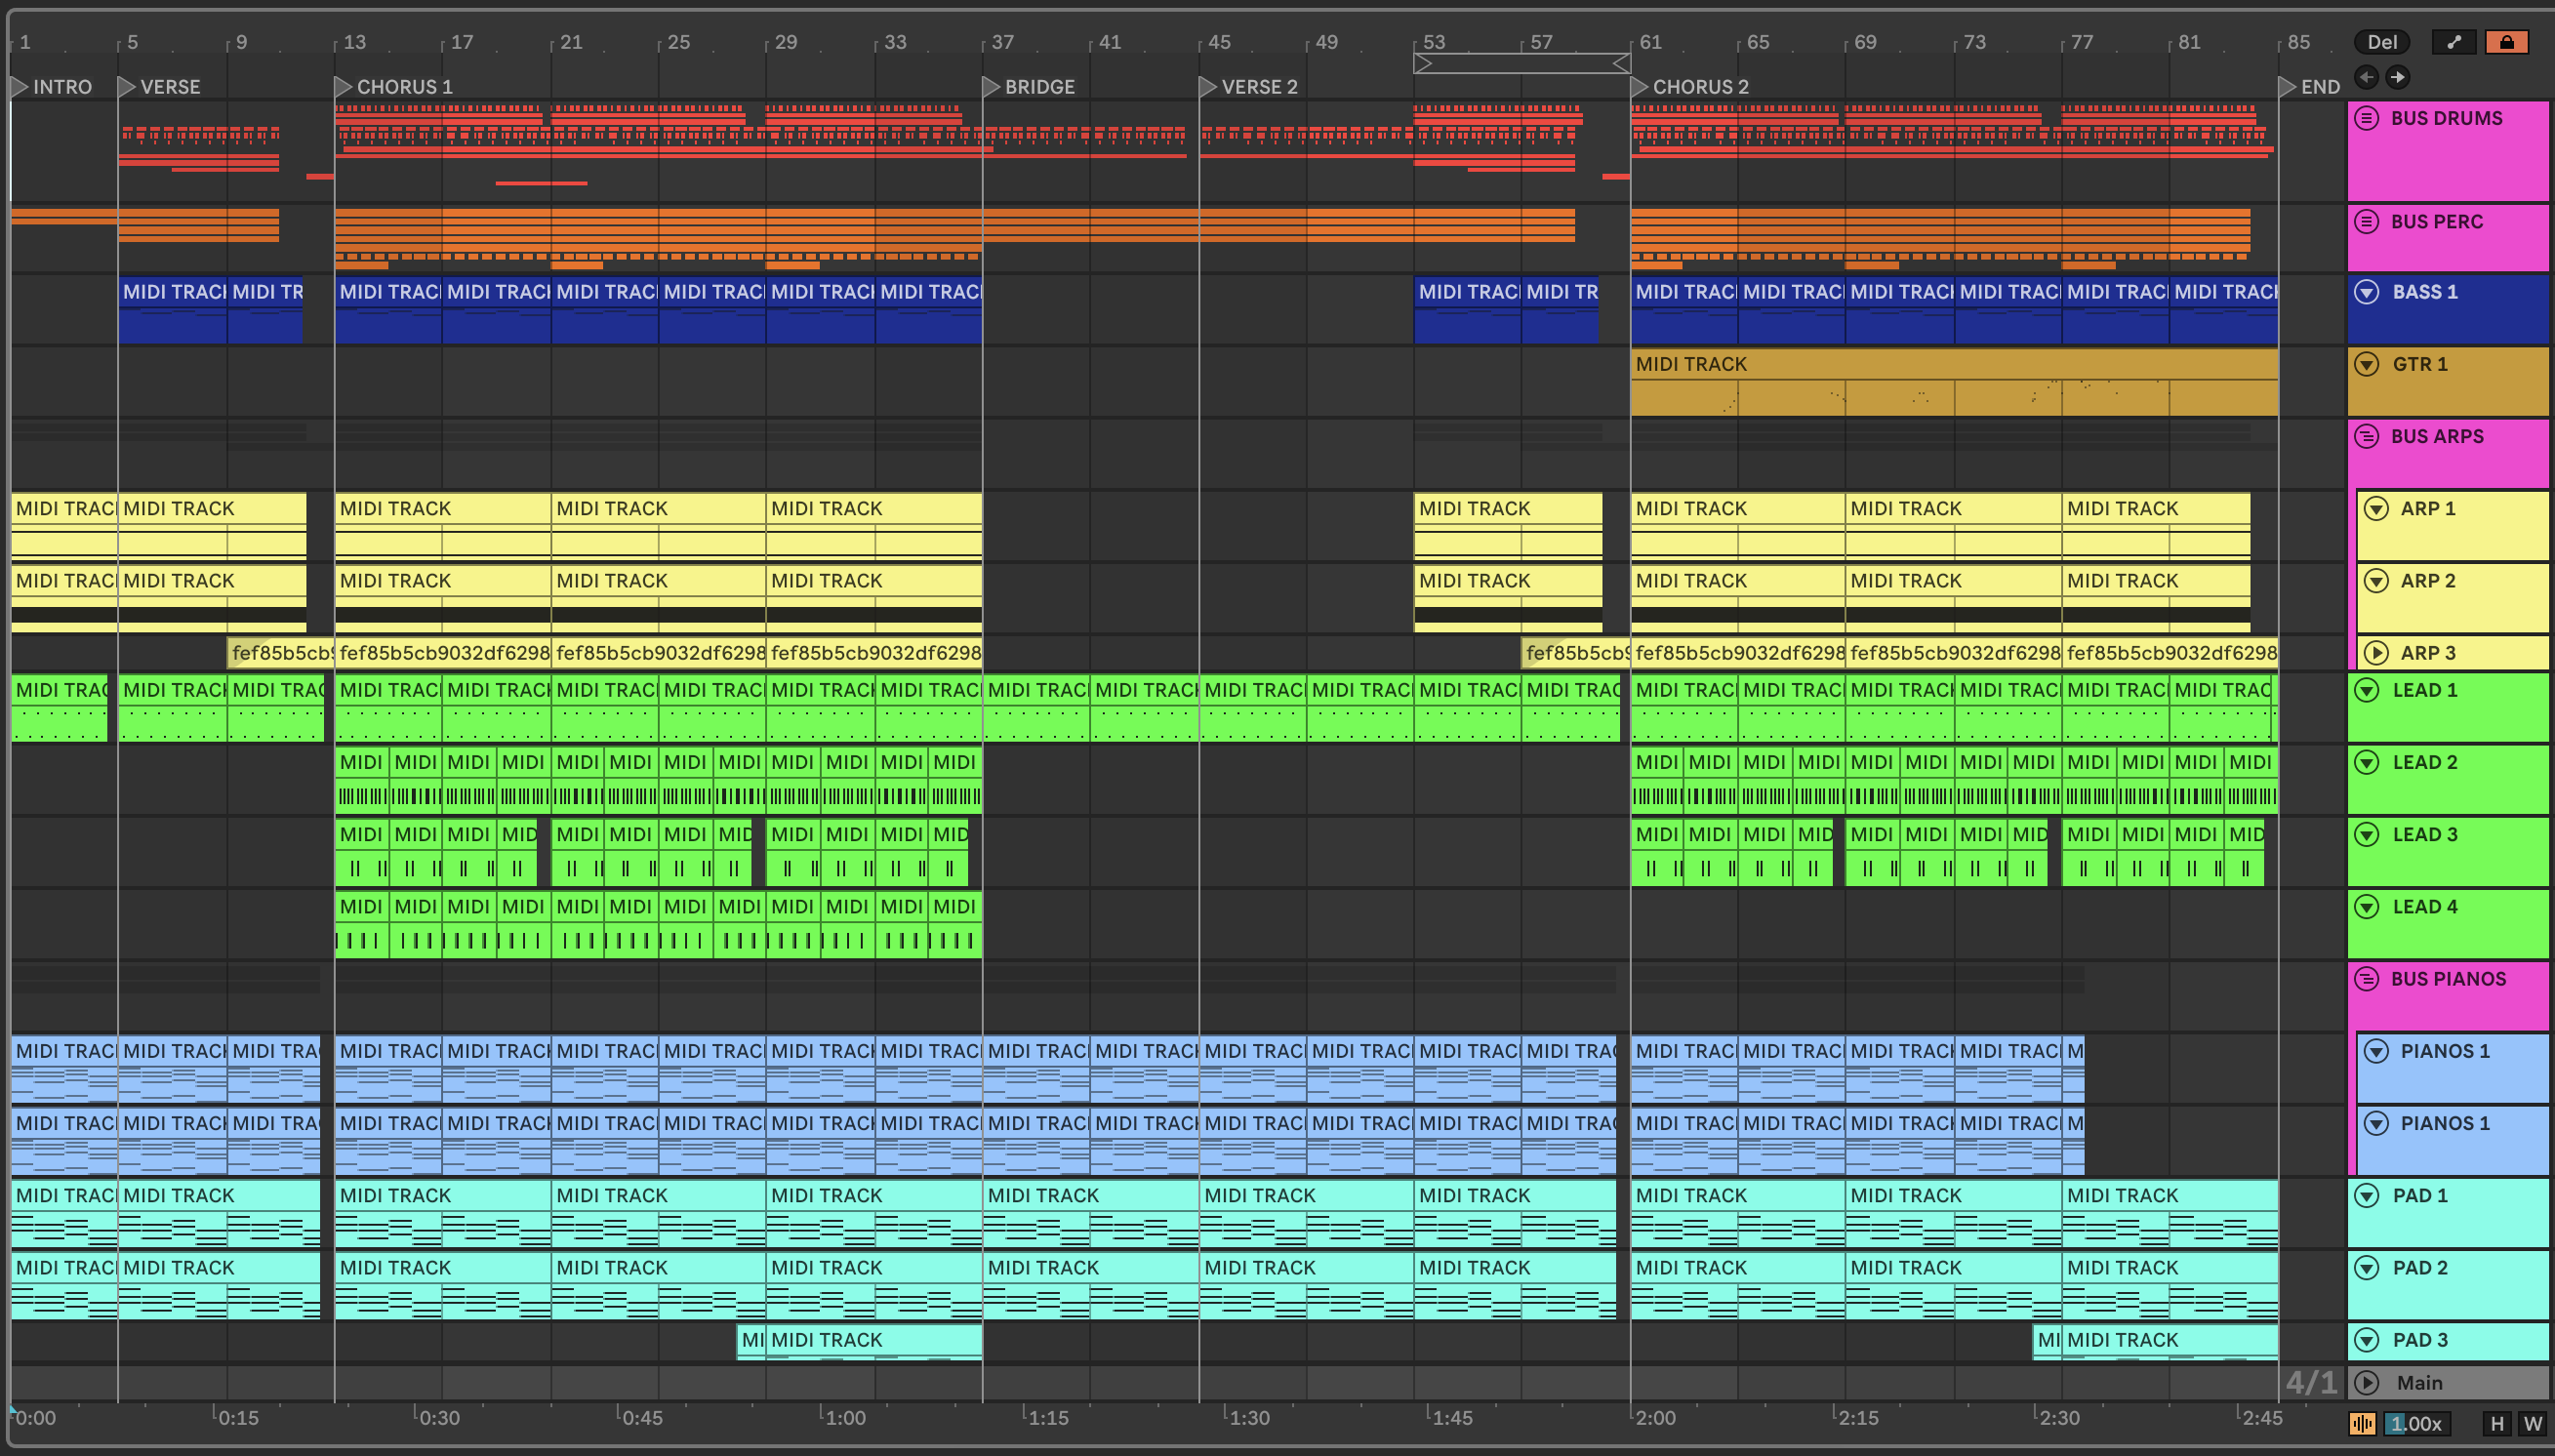Click the unfold arrow on Main track
The height and width of the screenshot is (1456, 2555).
(2366, 1383)
